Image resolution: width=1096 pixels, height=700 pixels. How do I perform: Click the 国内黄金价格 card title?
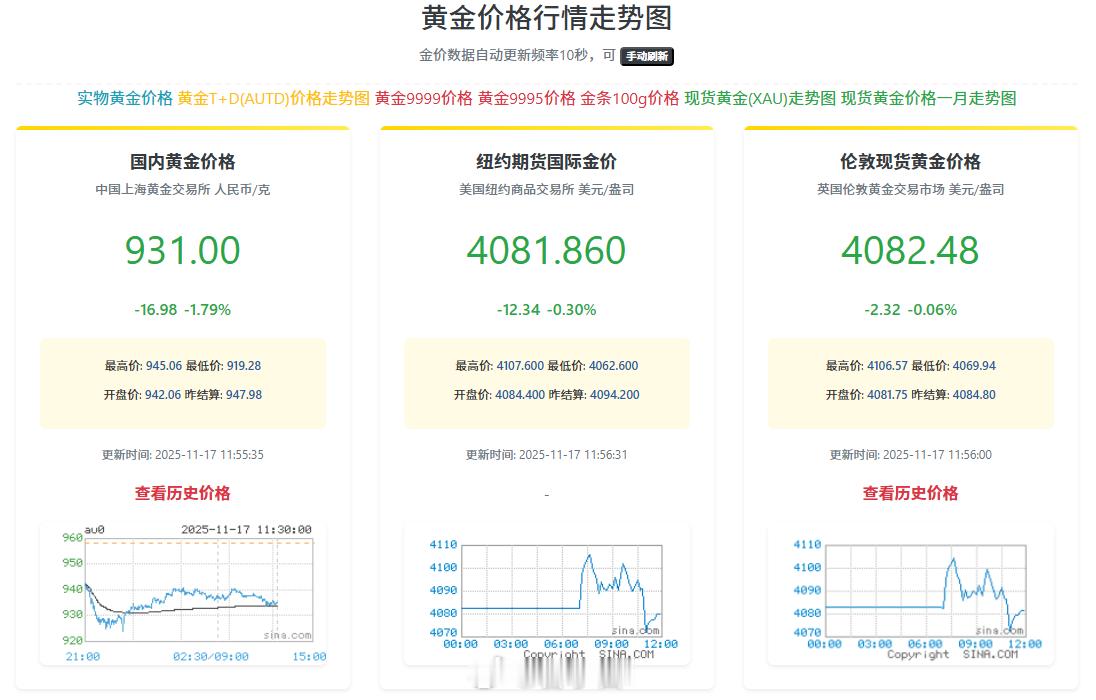click(x=183, y=161)
